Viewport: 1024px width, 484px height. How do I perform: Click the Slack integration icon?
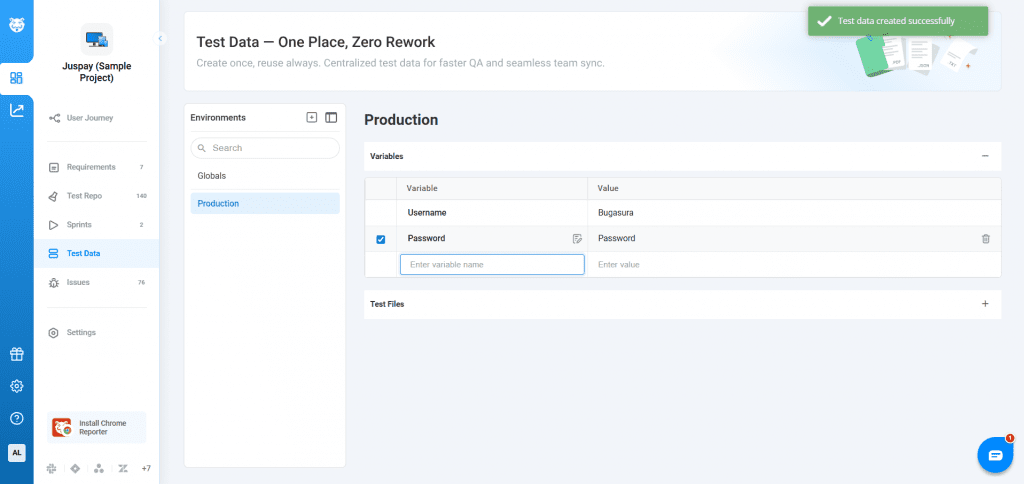tap(51, 468)
